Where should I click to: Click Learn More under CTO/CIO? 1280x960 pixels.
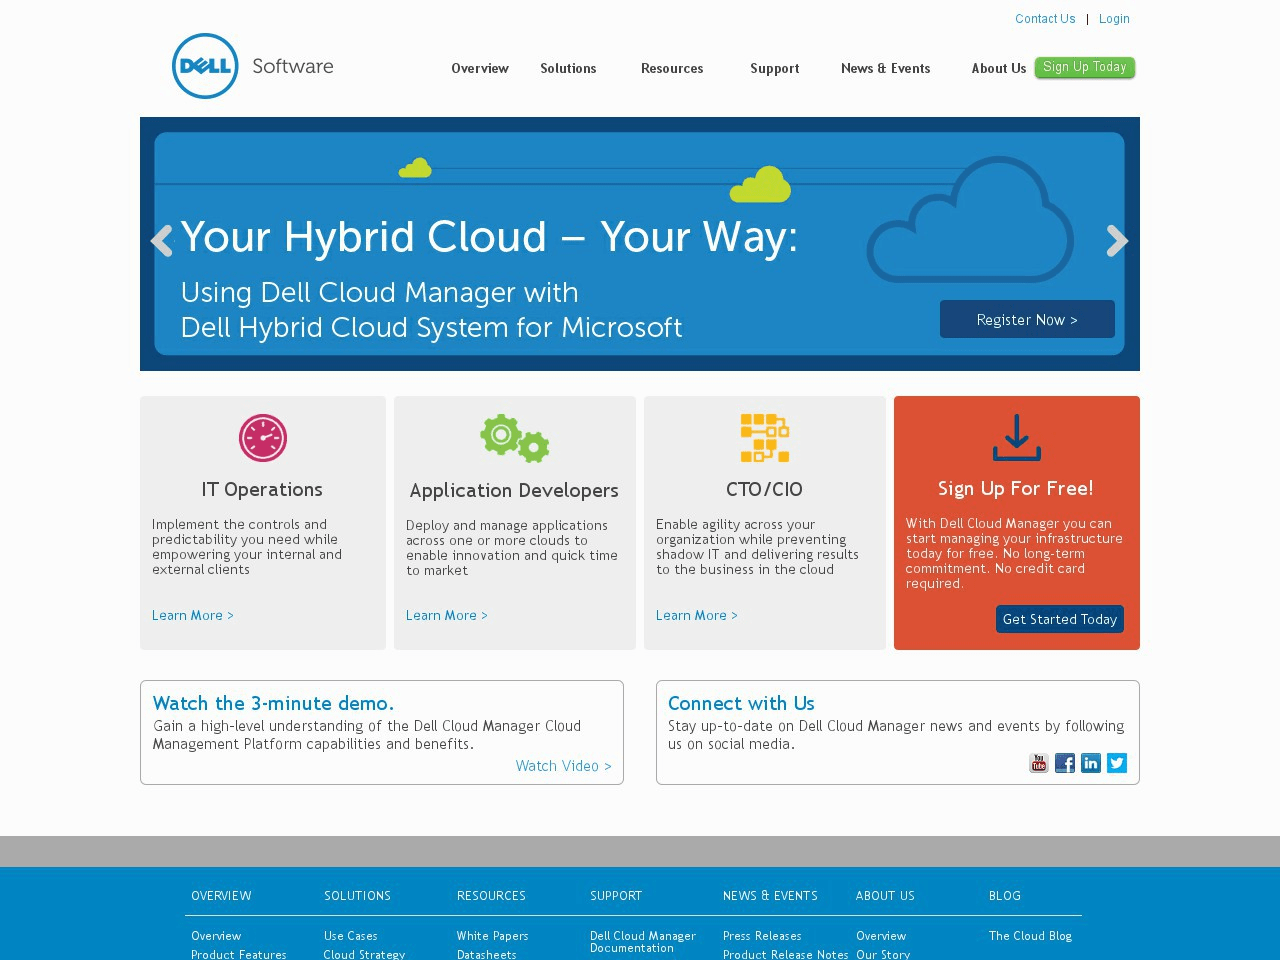697,615
